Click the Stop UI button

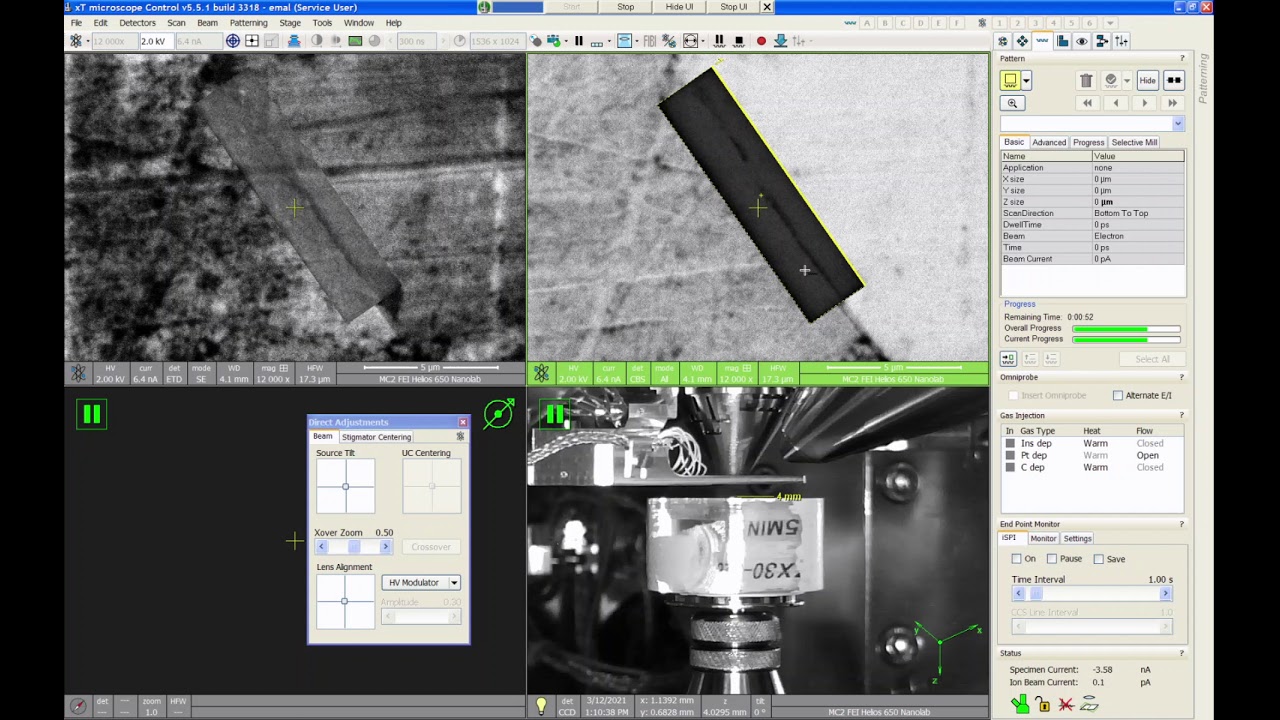coord(734,7)
